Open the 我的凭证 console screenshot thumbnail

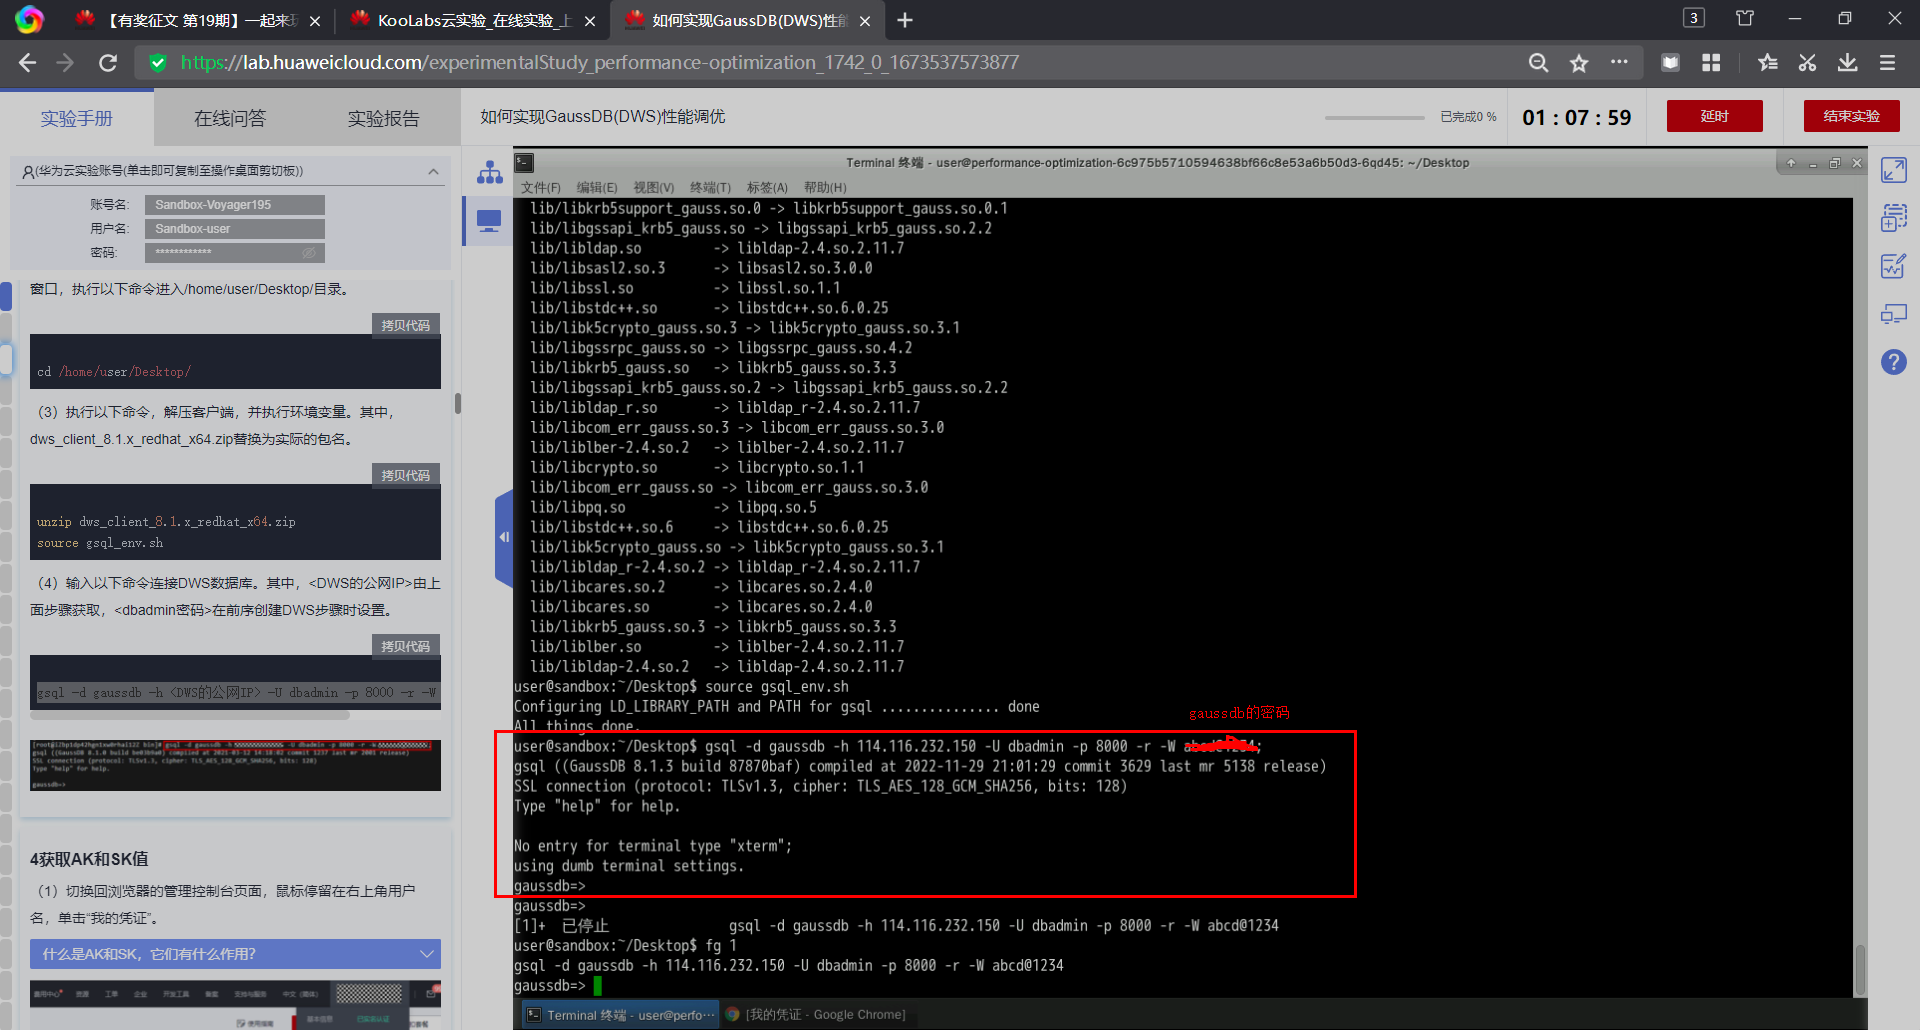(235, 1004)
